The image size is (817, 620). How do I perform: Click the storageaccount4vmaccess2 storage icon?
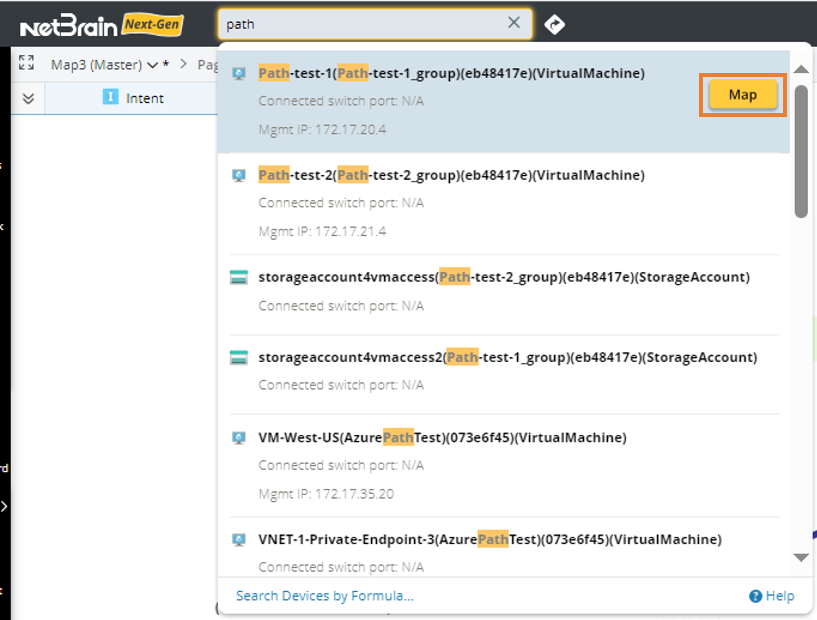click(239, 357)
